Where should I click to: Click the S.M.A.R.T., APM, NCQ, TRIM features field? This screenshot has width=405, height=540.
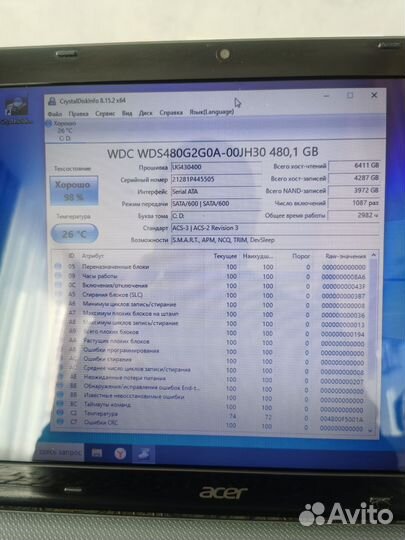pos(275,240)
